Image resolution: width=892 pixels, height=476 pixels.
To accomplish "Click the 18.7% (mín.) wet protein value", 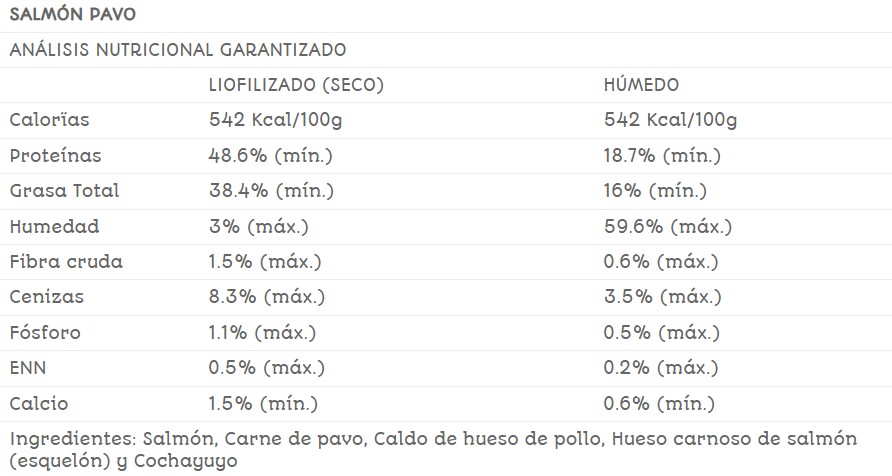I will pos(662,156).
